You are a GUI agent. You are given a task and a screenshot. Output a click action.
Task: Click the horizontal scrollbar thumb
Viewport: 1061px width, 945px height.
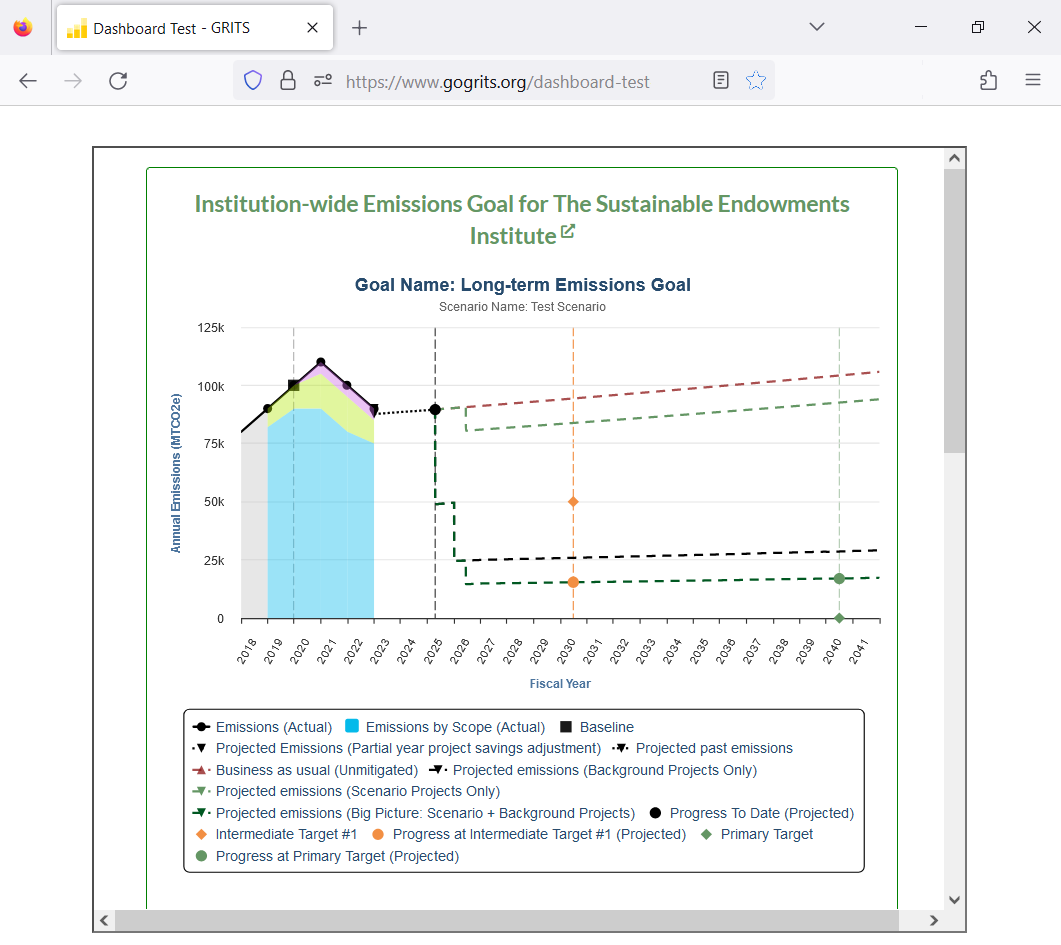tap(506, 920)
